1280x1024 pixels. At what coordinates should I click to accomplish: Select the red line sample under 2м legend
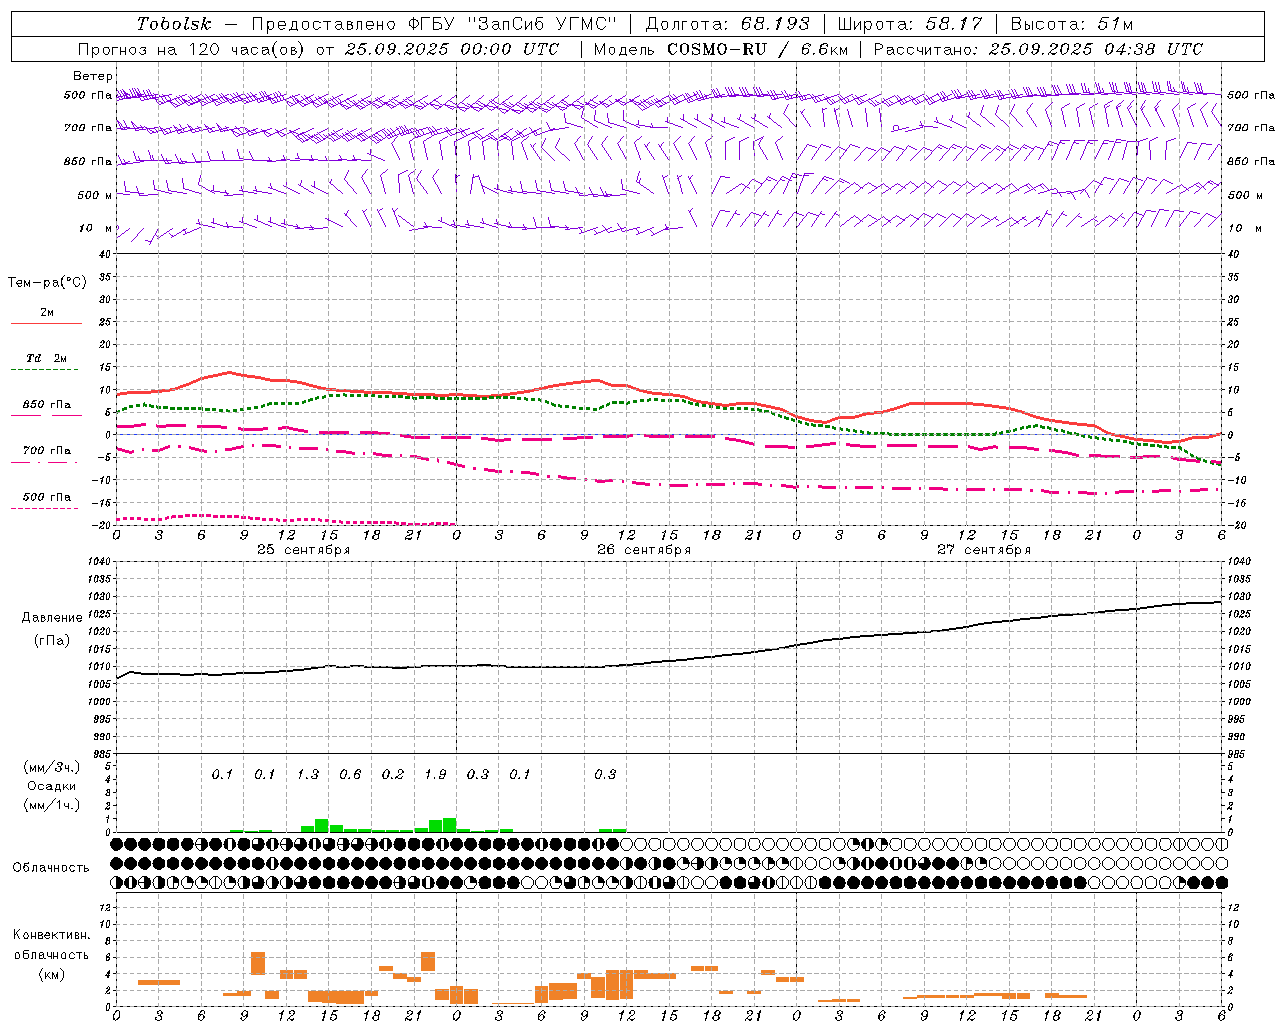pyautogui.click(x=46, y=323)
